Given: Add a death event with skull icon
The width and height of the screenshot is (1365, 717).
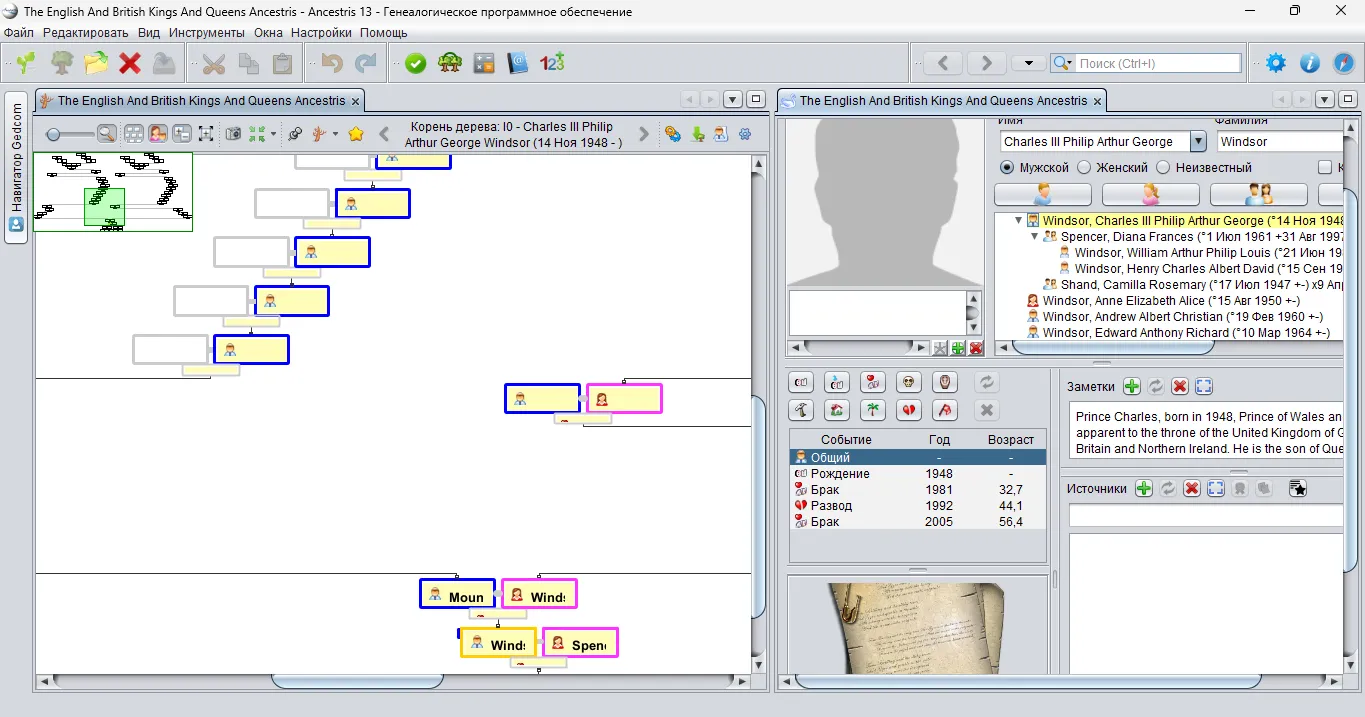Looking at the screenshot, I should coord(908,382).
